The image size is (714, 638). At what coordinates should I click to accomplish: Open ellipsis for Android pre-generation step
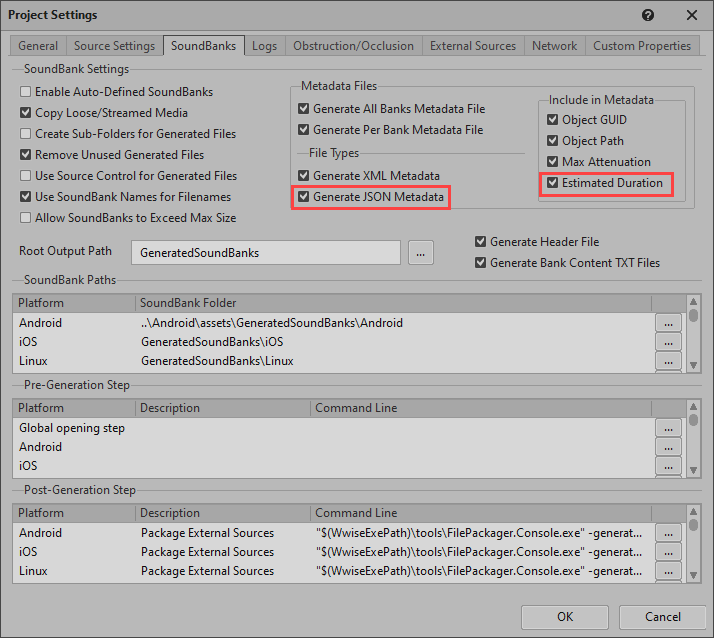coord(669,447)
